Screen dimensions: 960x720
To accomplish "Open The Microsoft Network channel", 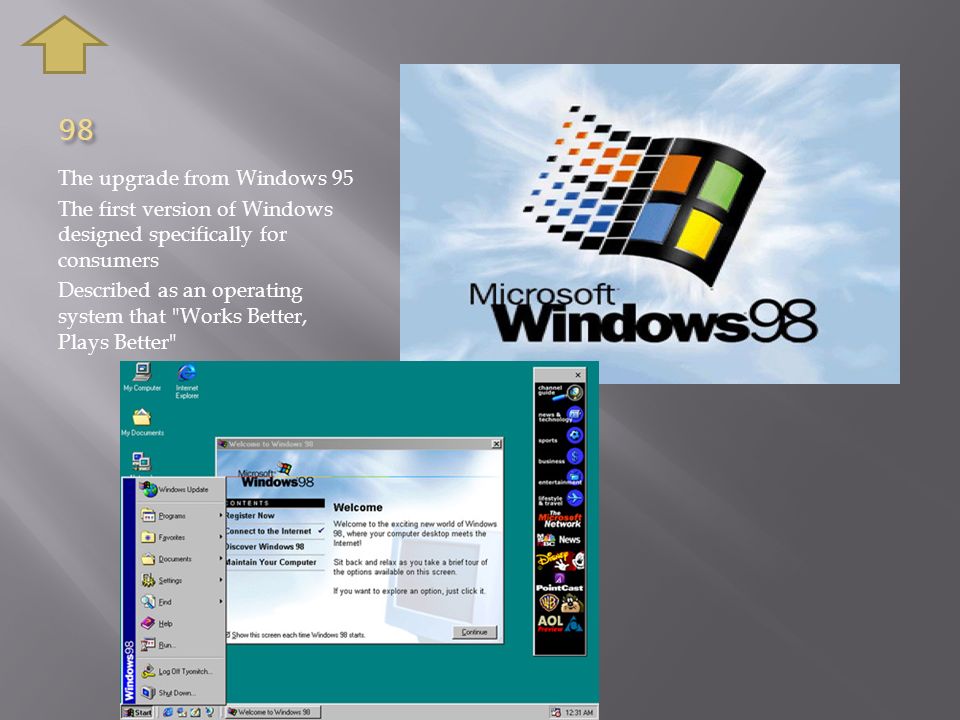I will (x=560, y=520).
